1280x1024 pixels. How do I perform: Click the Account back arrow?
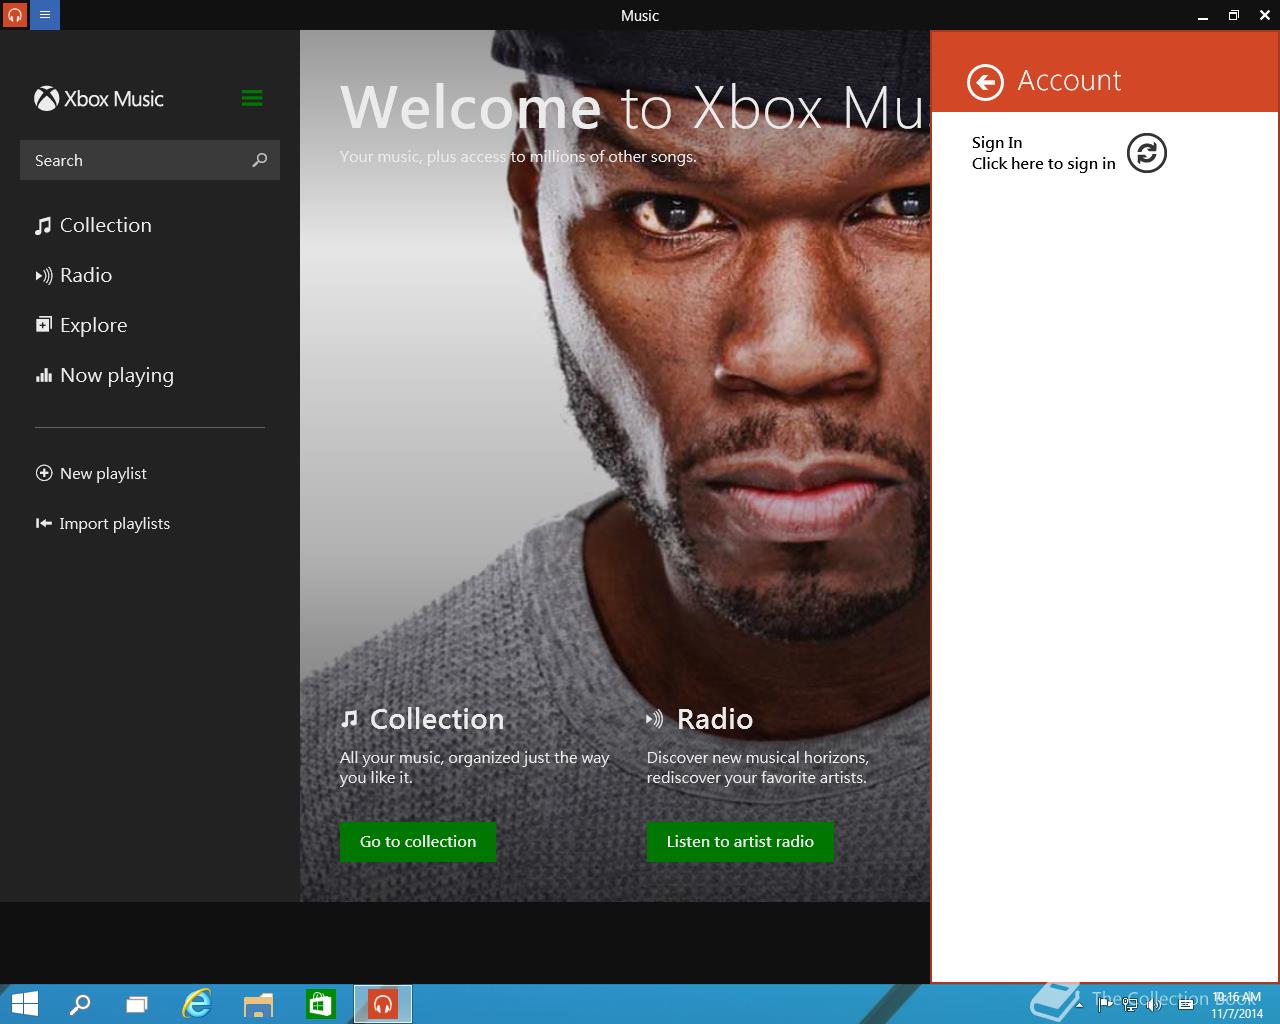tap(985, 82)
